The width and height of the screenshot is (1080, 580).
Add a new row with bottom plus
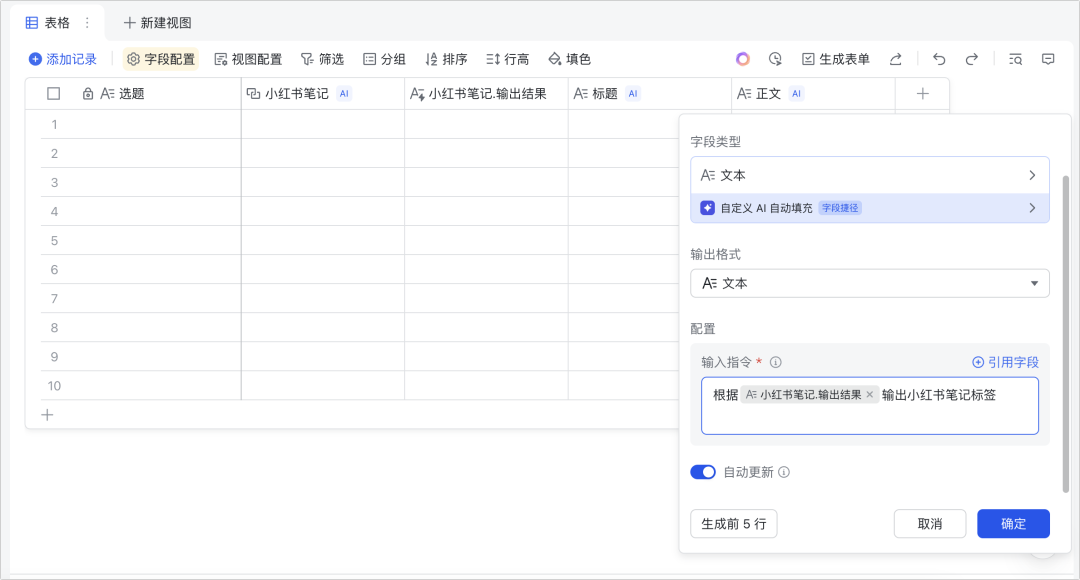48,415
